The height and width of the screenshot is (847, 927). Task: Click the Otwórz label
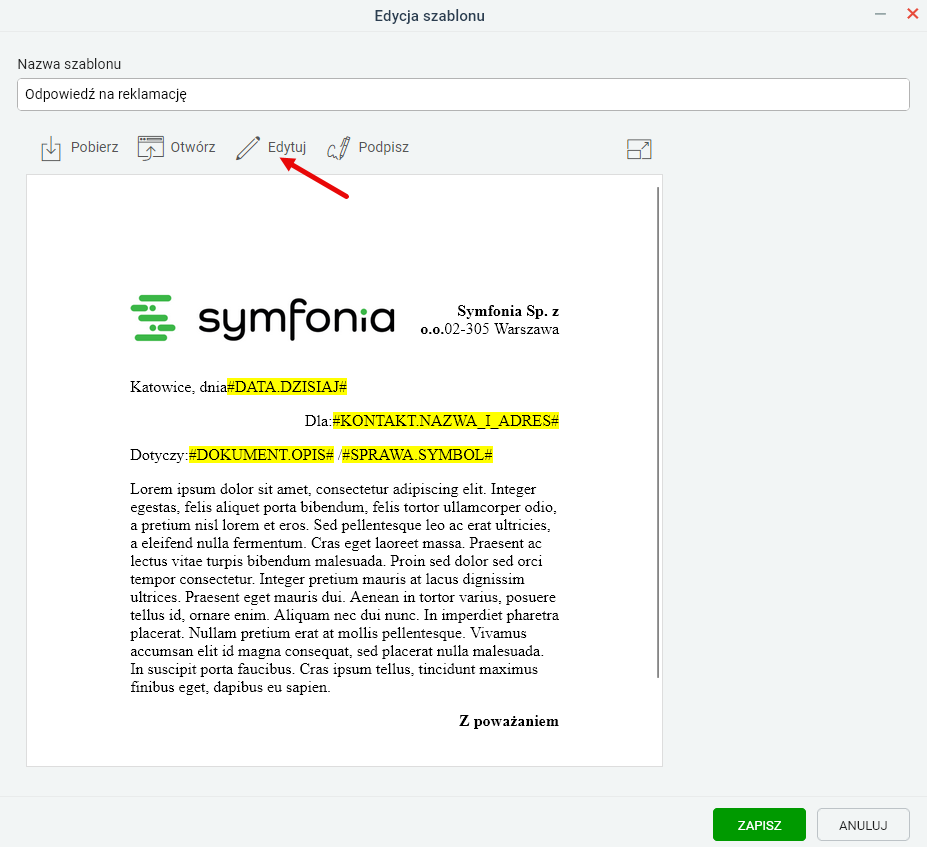[193, 147]
